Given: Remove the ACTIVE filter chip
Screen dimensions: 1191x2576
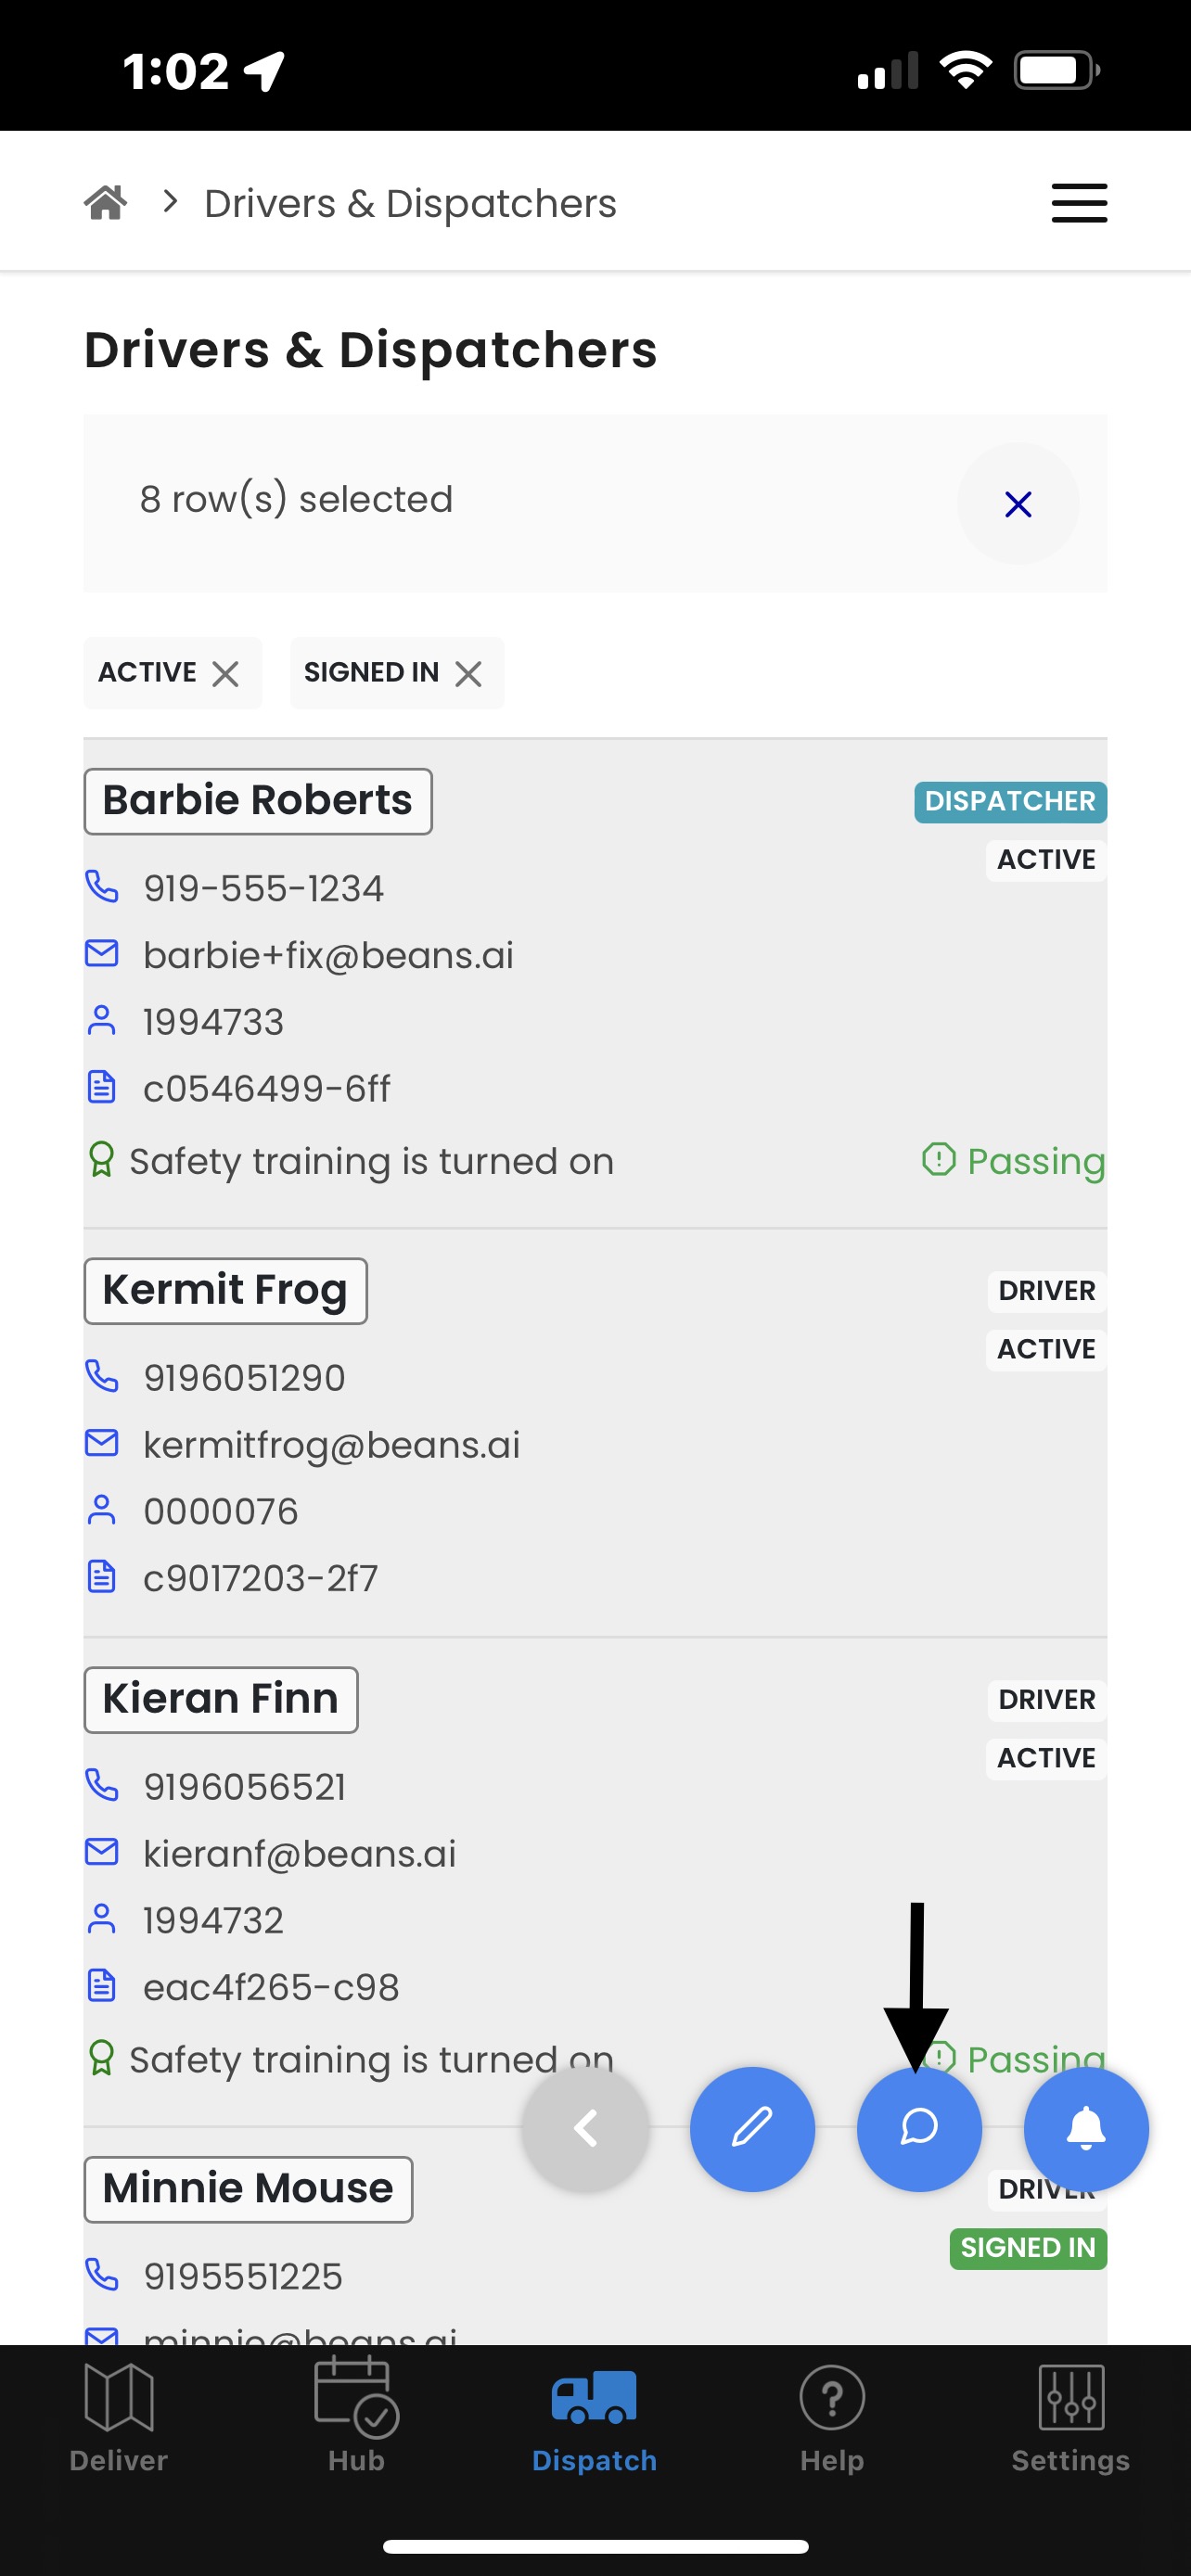Looking at the screenshot, I should coord(226,674).
